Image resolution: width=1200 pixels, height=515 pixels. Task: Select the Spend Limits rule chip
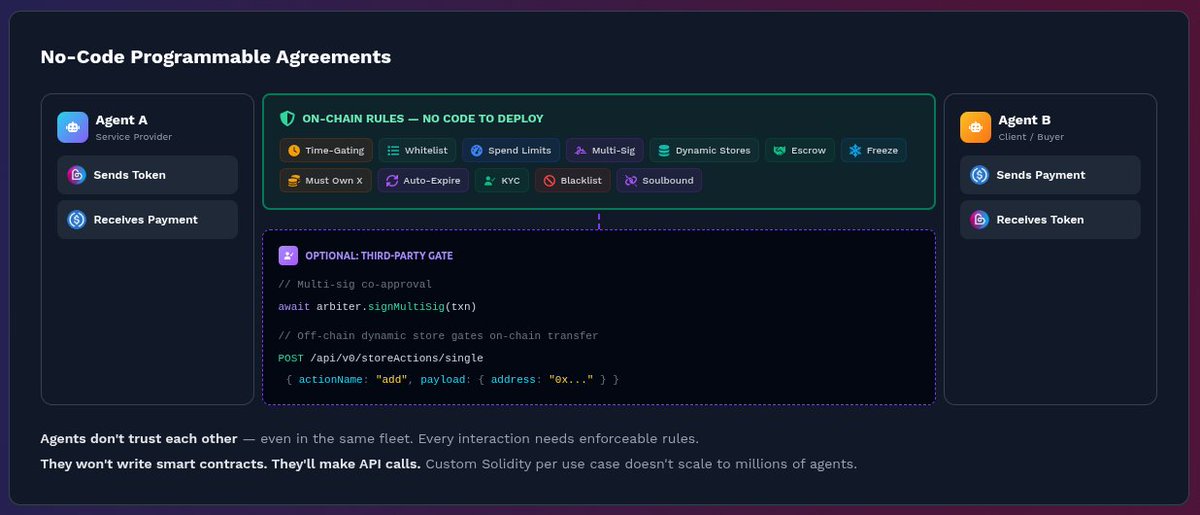[x=511, y=150]
